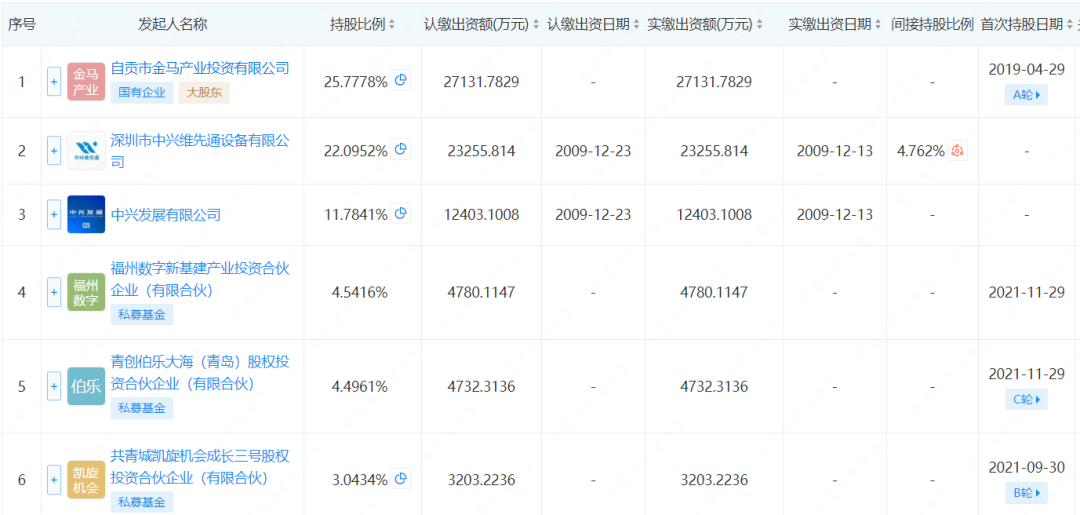Select 2009-12-23 date in row 2
This screenshot has height=515, width=1080.
click(x=593, y=151)
